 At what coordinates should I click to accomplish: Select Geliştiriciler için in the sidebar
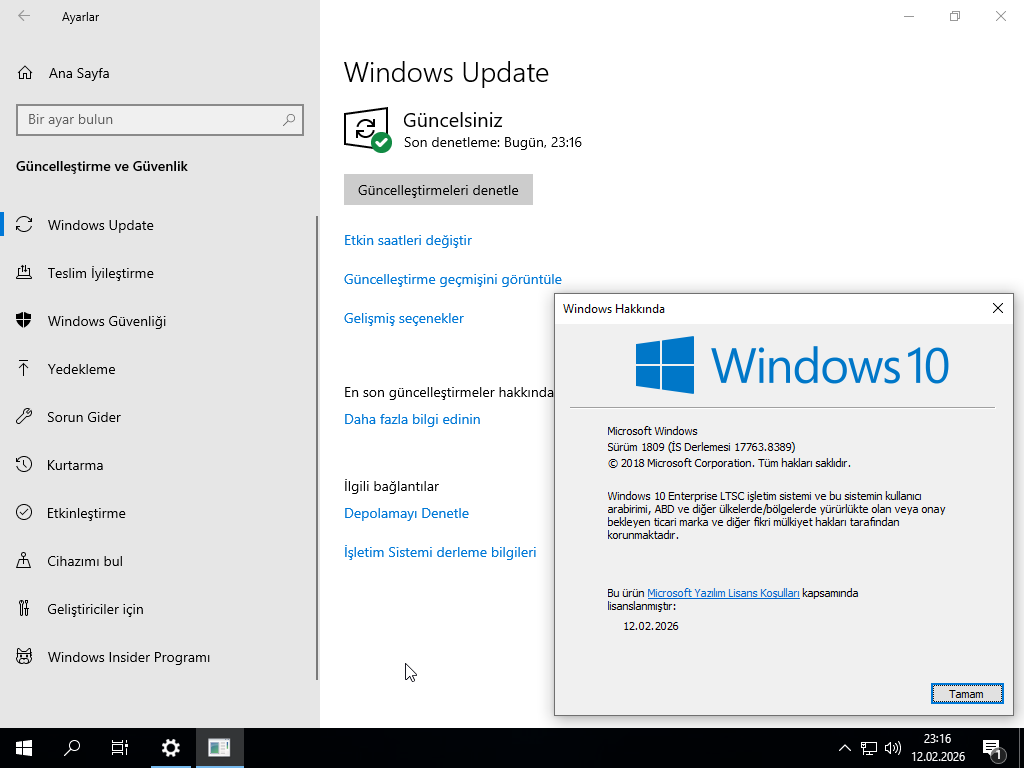tap(95, 609)
